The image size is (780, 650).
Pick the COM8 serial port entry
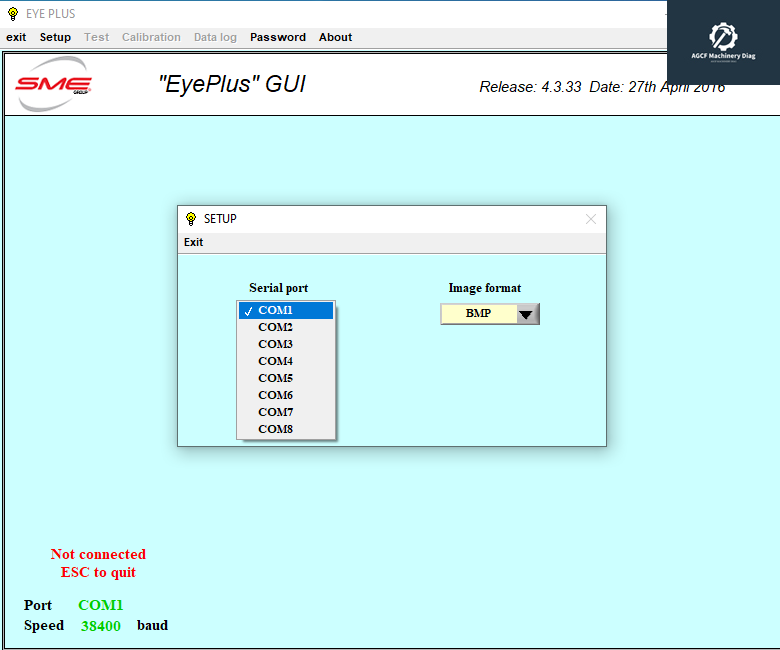tap(276, 429)
